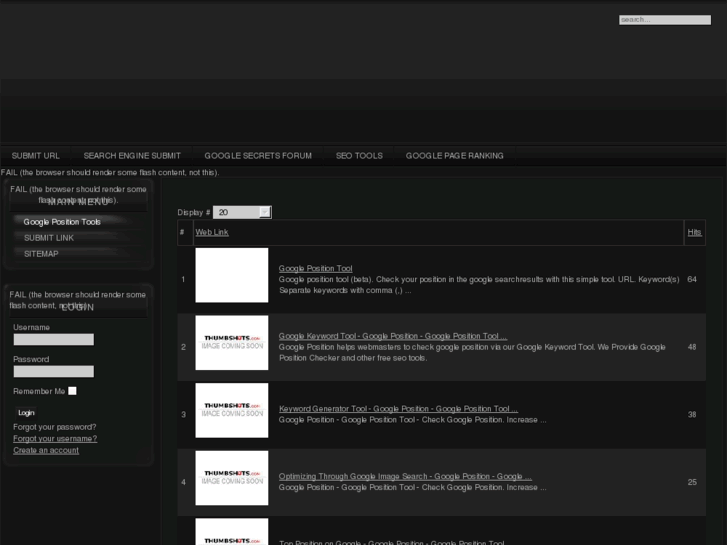Open Forgot your username link
The width and height of the screenshot is (727, 545).
click(x=55, y=439)
